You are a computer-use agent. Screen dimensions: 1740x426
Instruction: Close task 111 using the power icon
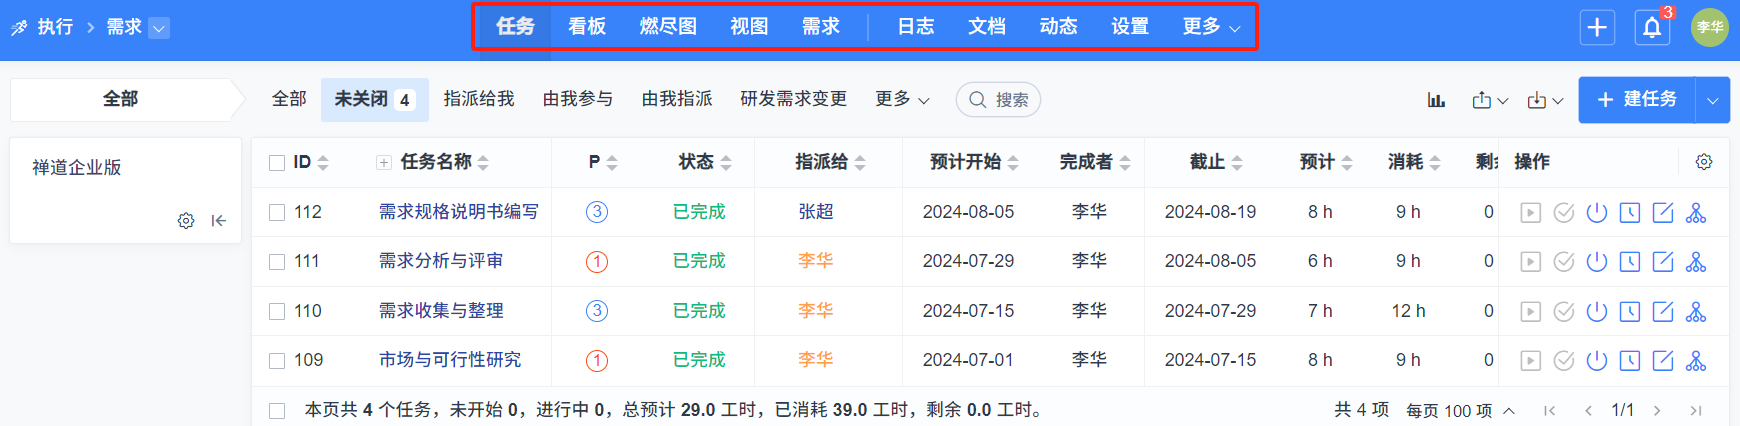(x=1597, y=261)
